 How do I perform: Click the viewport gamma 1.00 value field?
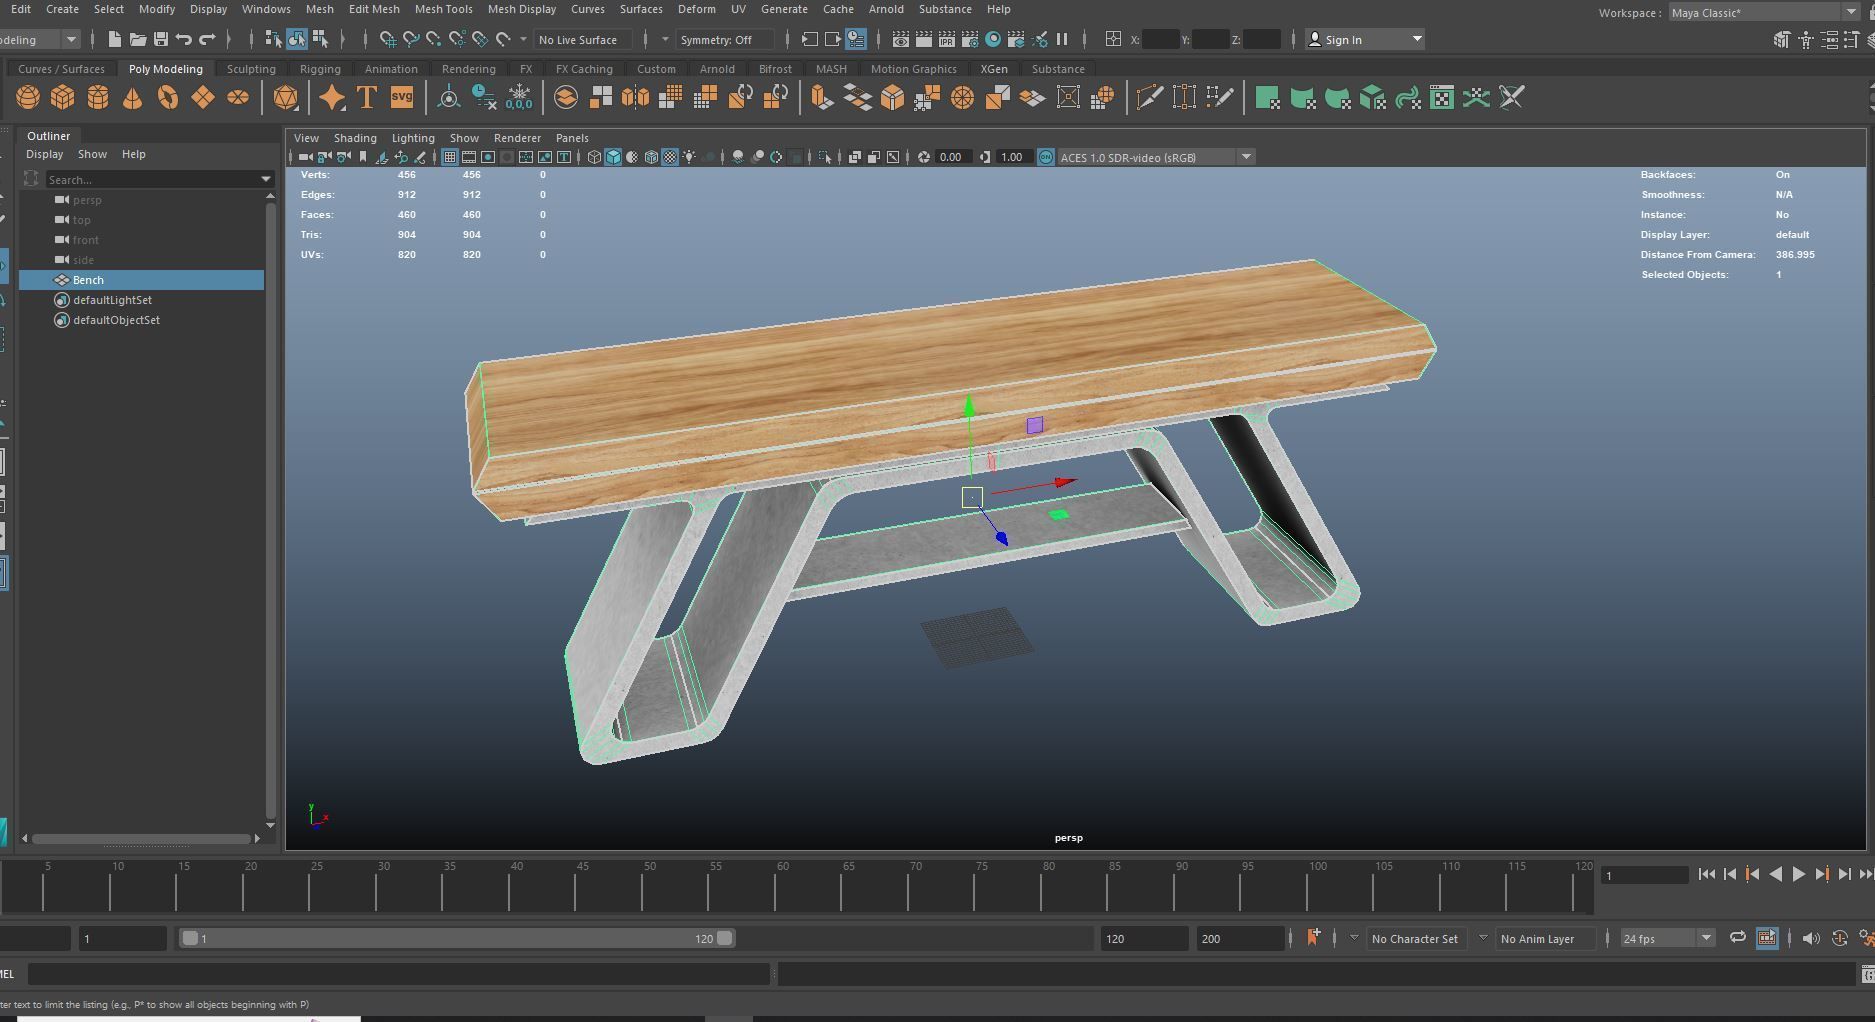pos(1014,157)
